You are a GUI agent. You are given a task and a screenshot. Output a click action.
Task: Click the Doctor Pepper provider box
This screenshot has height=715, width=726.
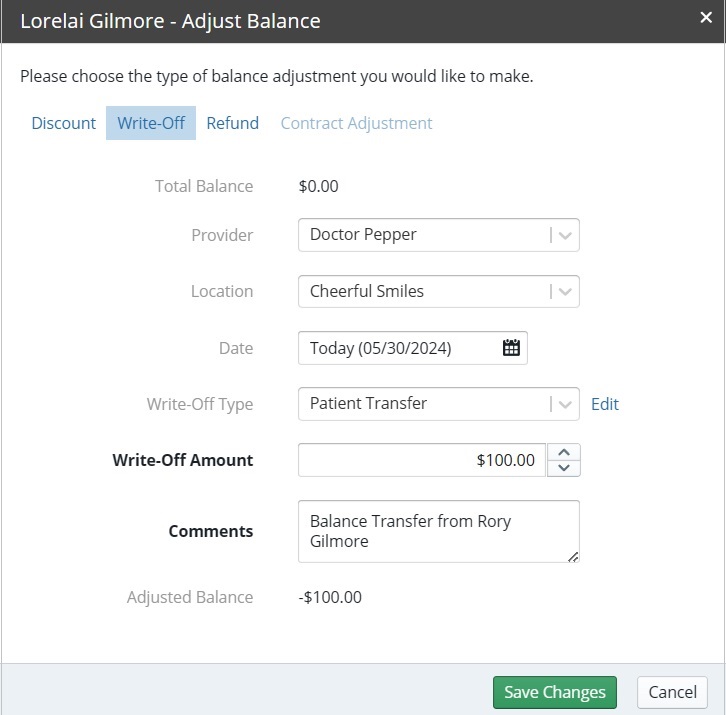coord(438,235)
